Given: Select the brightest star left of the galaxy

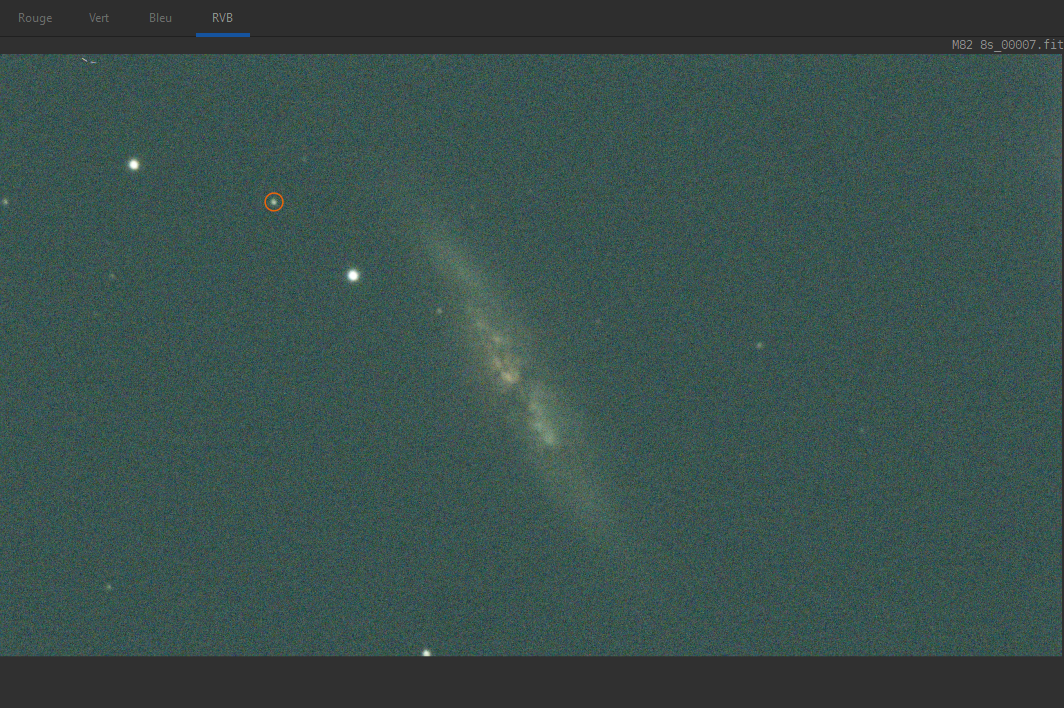Looking at the screenshot, I should pyautogui.click(x=353, y=275).
